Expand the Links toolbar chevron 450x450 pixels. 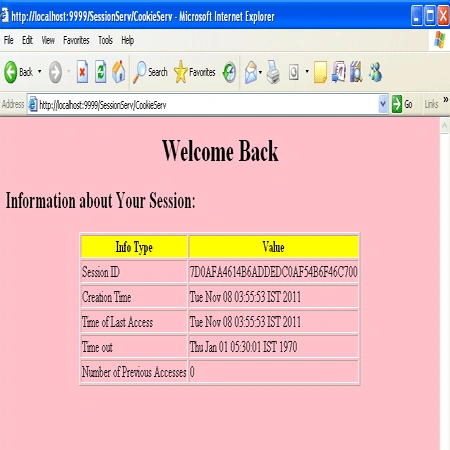[x=446, y=99]
